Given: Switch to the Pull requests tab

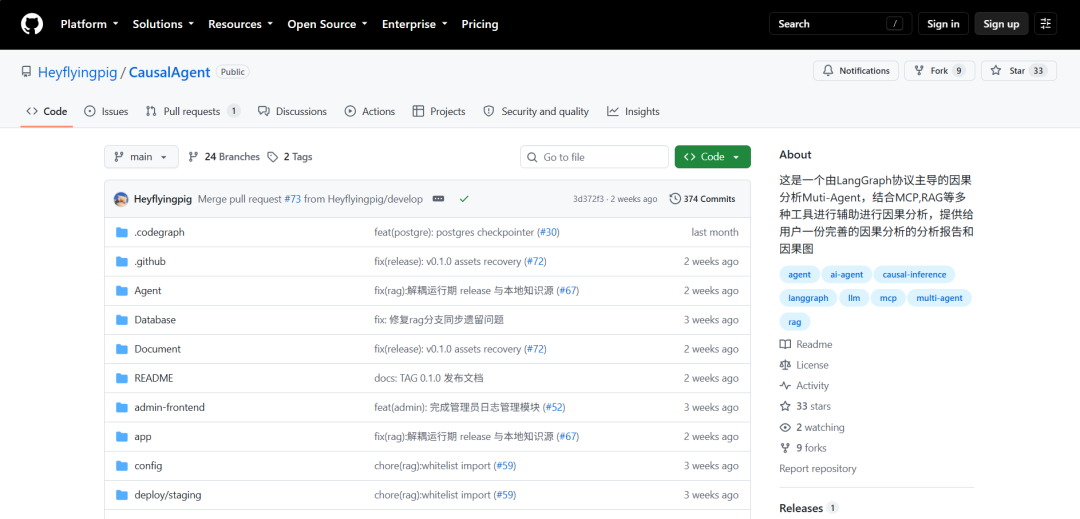Looking at the screenshot, I should [x=193, y=112].
